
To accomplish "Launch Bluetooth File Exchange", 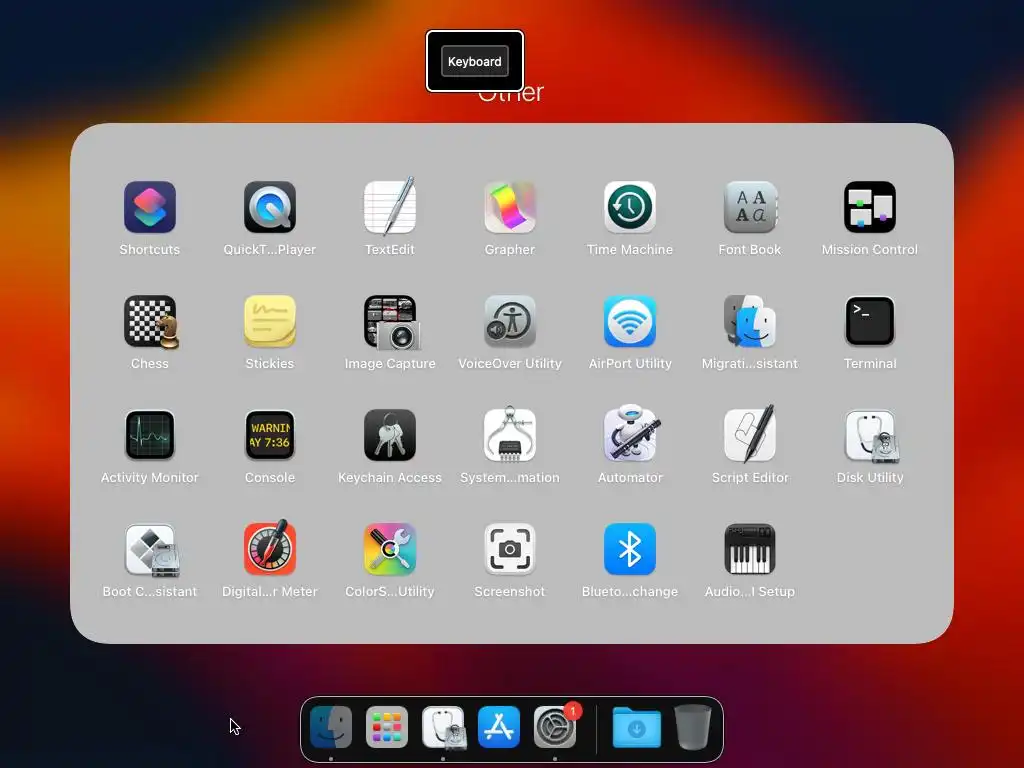I will pos(630,549).
